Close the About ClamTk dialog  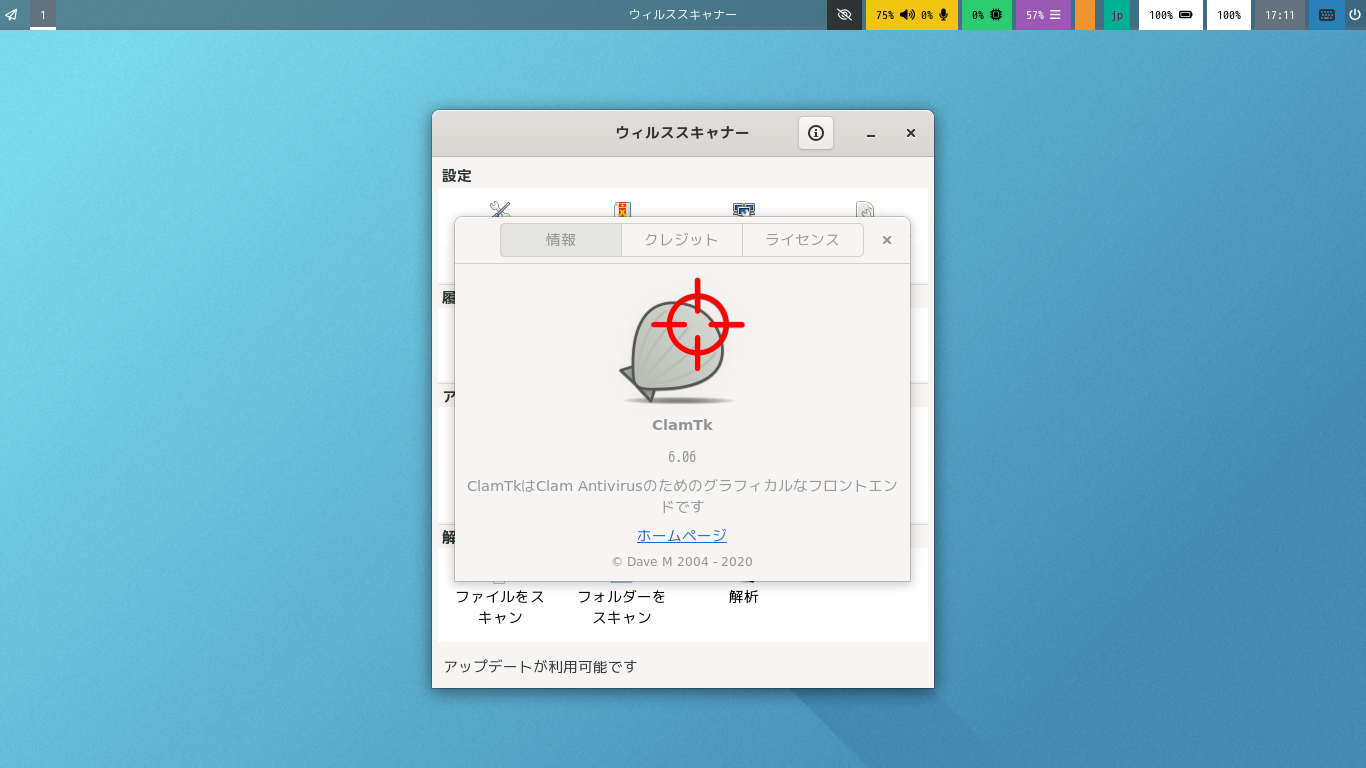(x=887, y=240)
